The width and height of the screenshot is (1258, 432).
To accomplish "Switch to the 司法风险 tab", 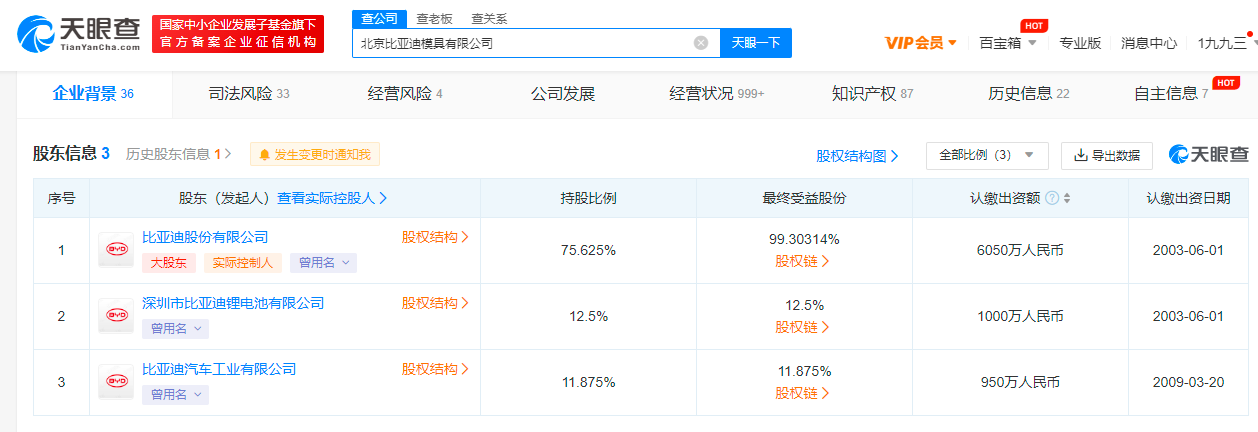I will 248,94.
